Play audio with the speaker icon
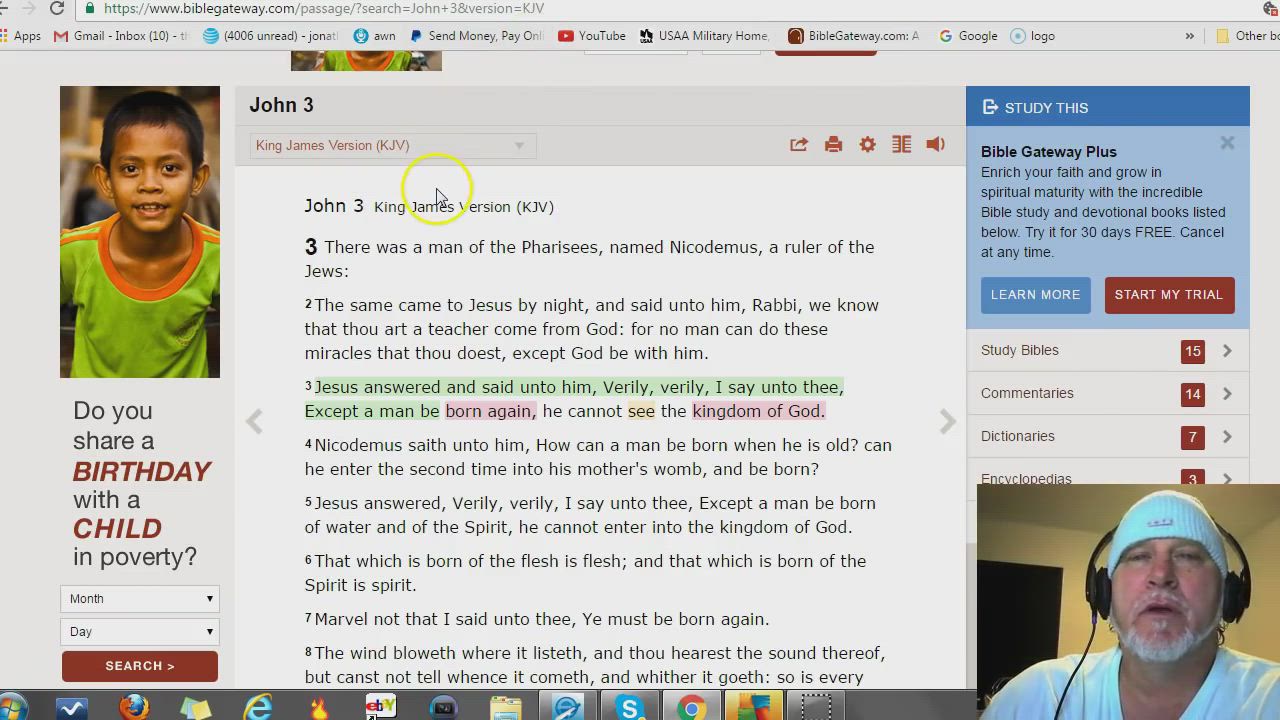 [935, 145]
